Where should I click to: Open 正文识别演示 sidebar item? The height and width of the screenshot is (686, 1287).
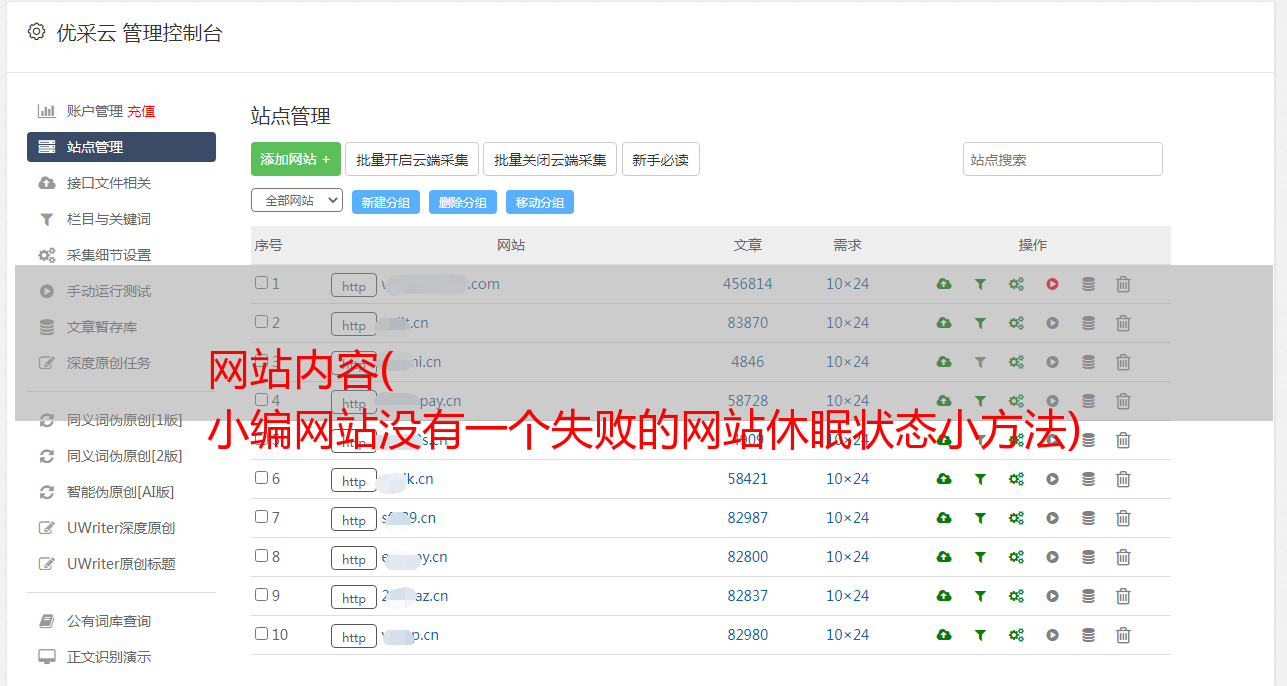click(109, 657)
